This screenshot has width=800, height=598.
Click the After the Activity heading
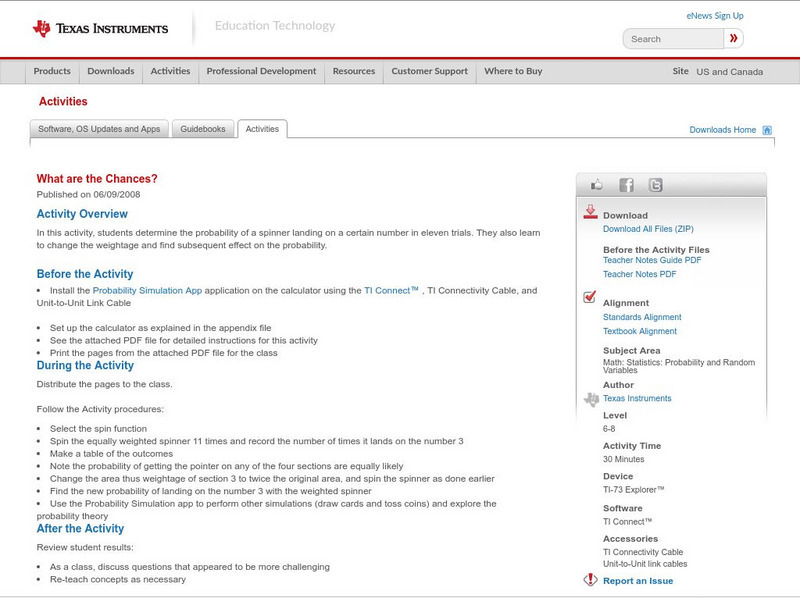(x=80, y=529)
